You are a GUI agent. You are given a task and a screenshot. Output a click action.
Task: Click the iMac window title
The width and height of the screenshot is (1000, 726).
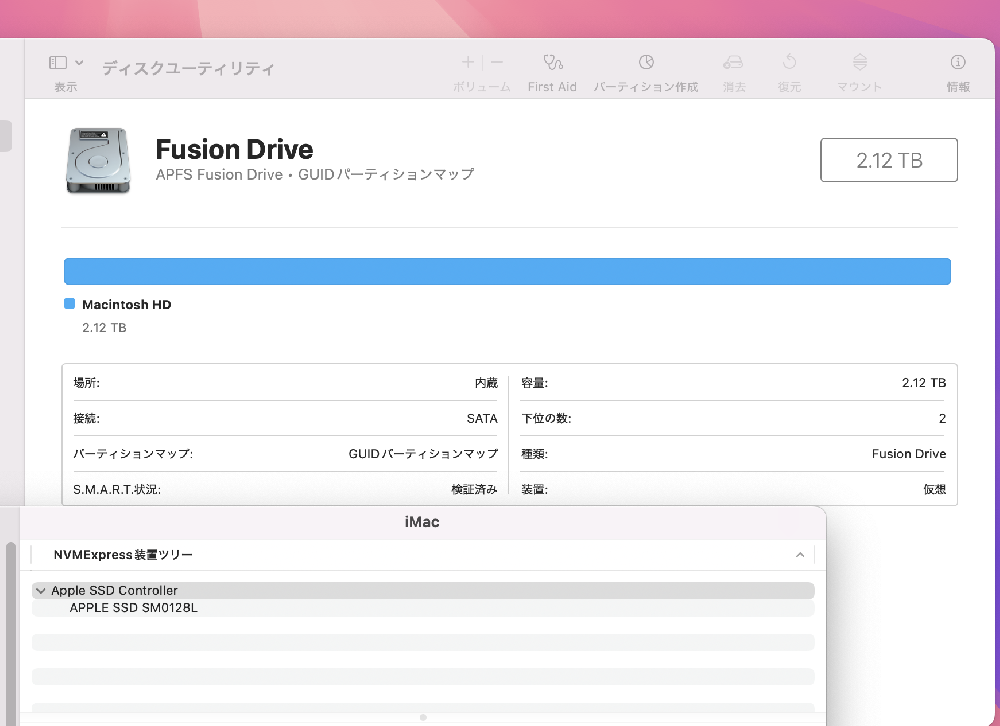[x=422, y=522]
